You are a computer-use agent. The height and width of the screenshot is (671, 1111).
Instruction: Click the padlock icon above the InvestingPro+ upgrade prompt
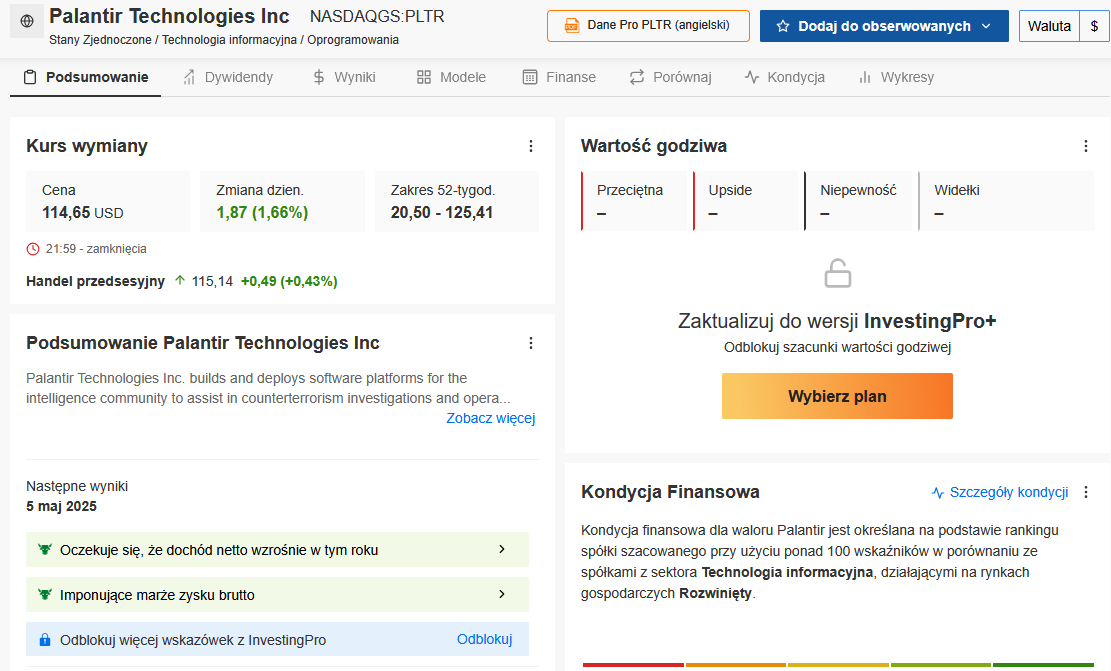[x=837, y=273]
